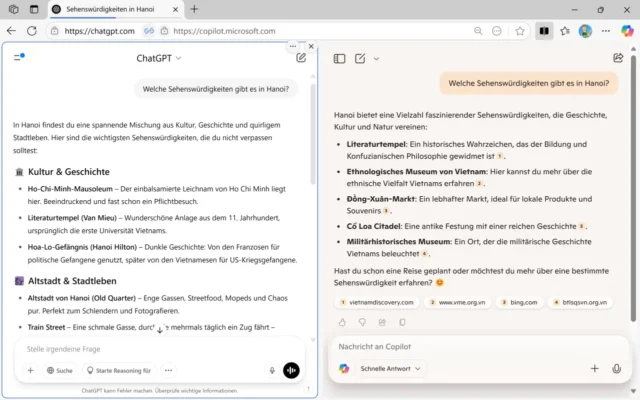
Task: Click the plus attach button in ChatGPT
Action: click(30, 370)
